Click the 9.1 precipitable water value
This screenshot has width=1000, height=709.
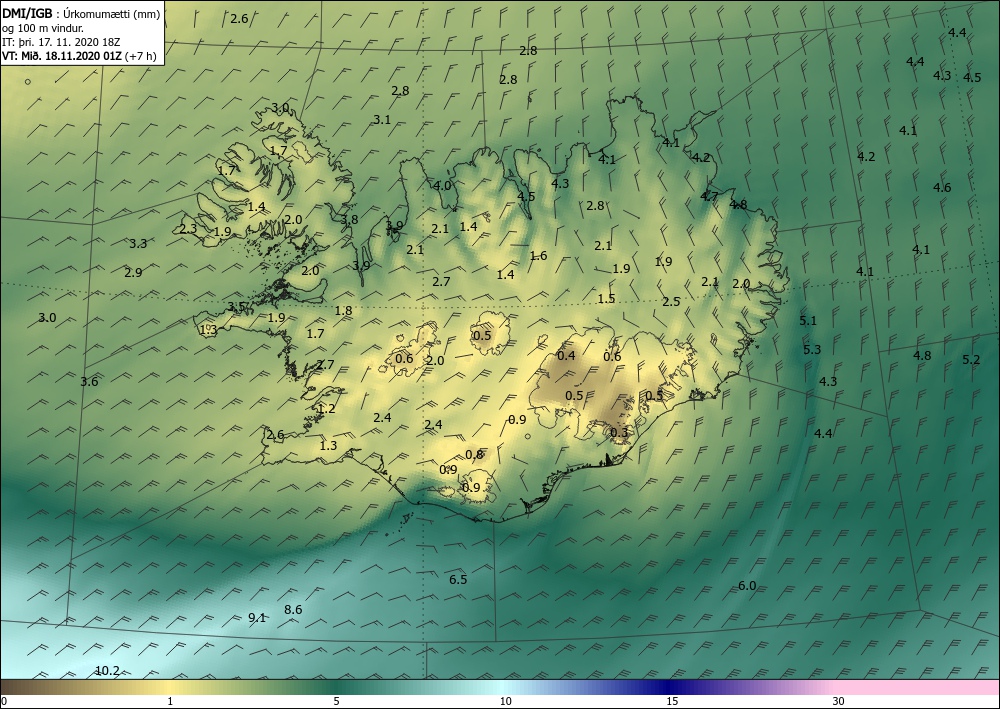point(256,617)
